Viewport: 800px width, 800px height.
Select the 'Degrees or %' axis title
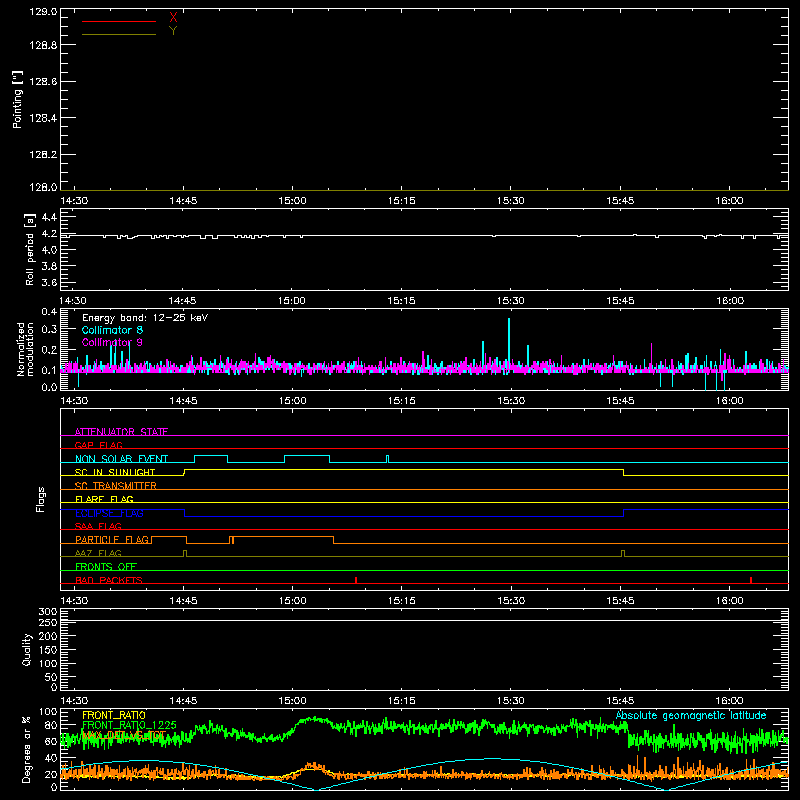tap(27, 749)
